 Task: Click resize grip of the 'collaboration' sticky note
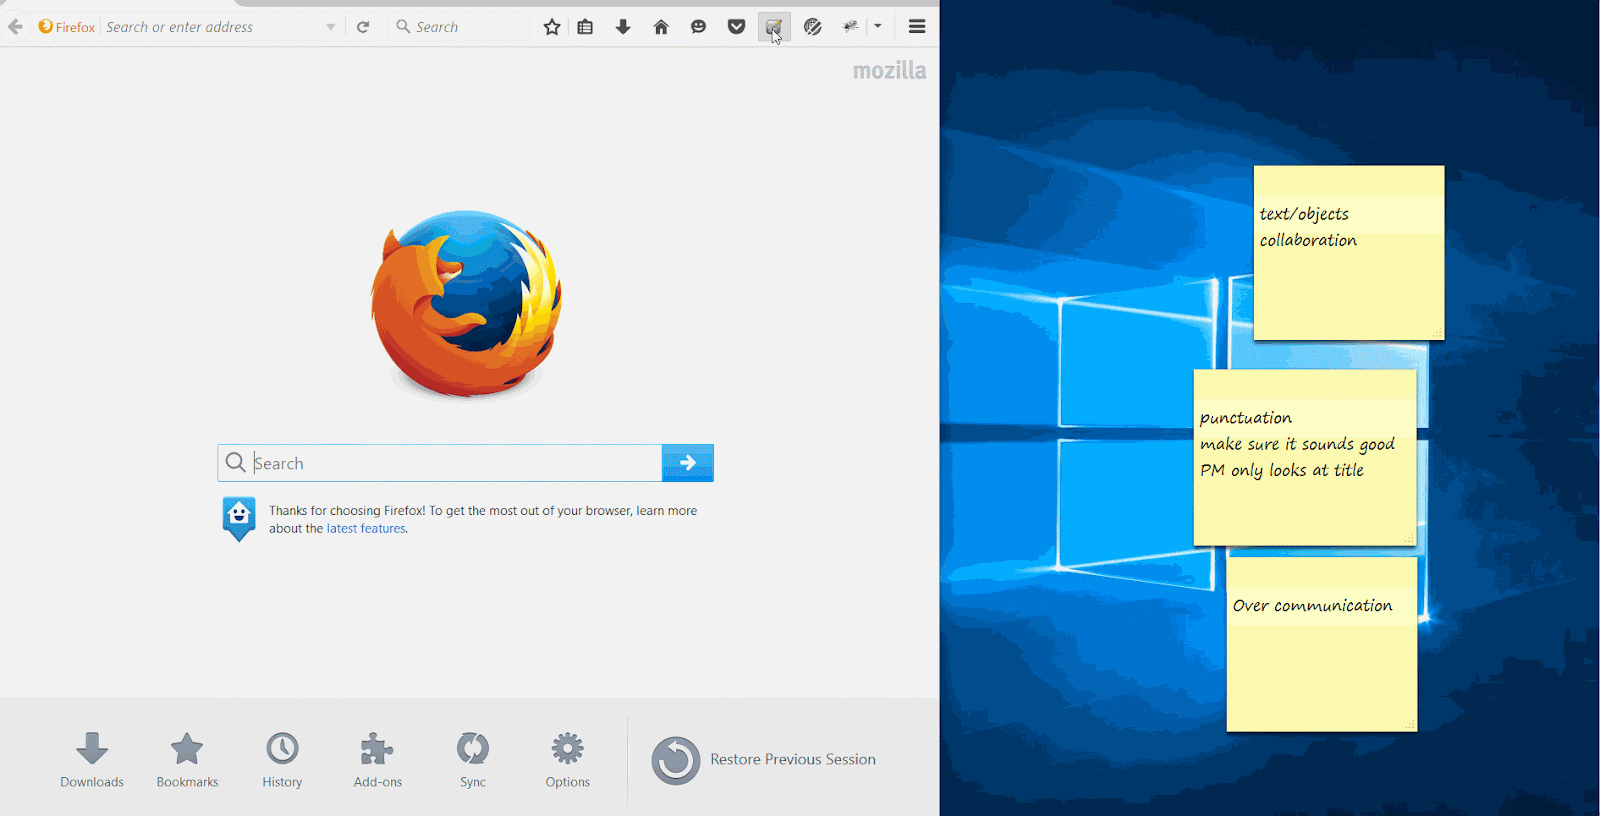(x=1437, y=333)
